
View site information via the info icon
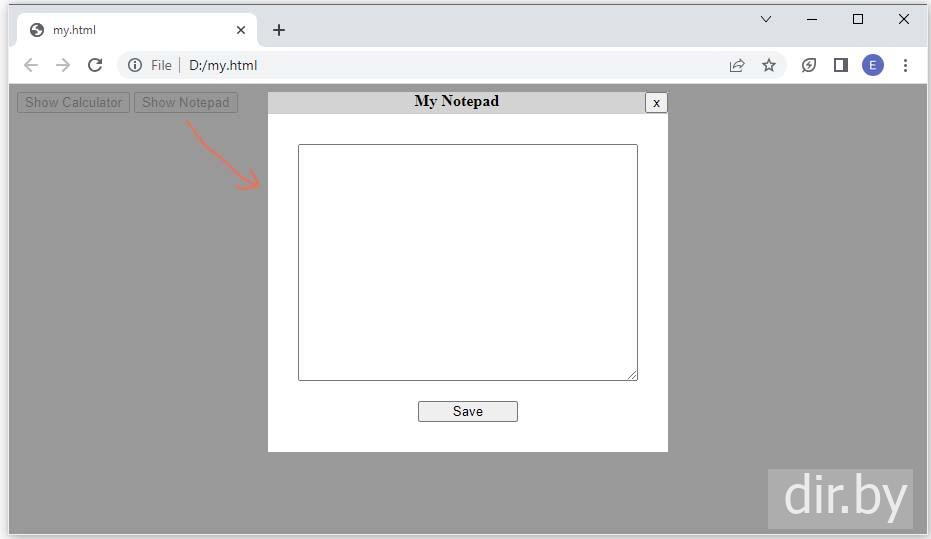135,65
